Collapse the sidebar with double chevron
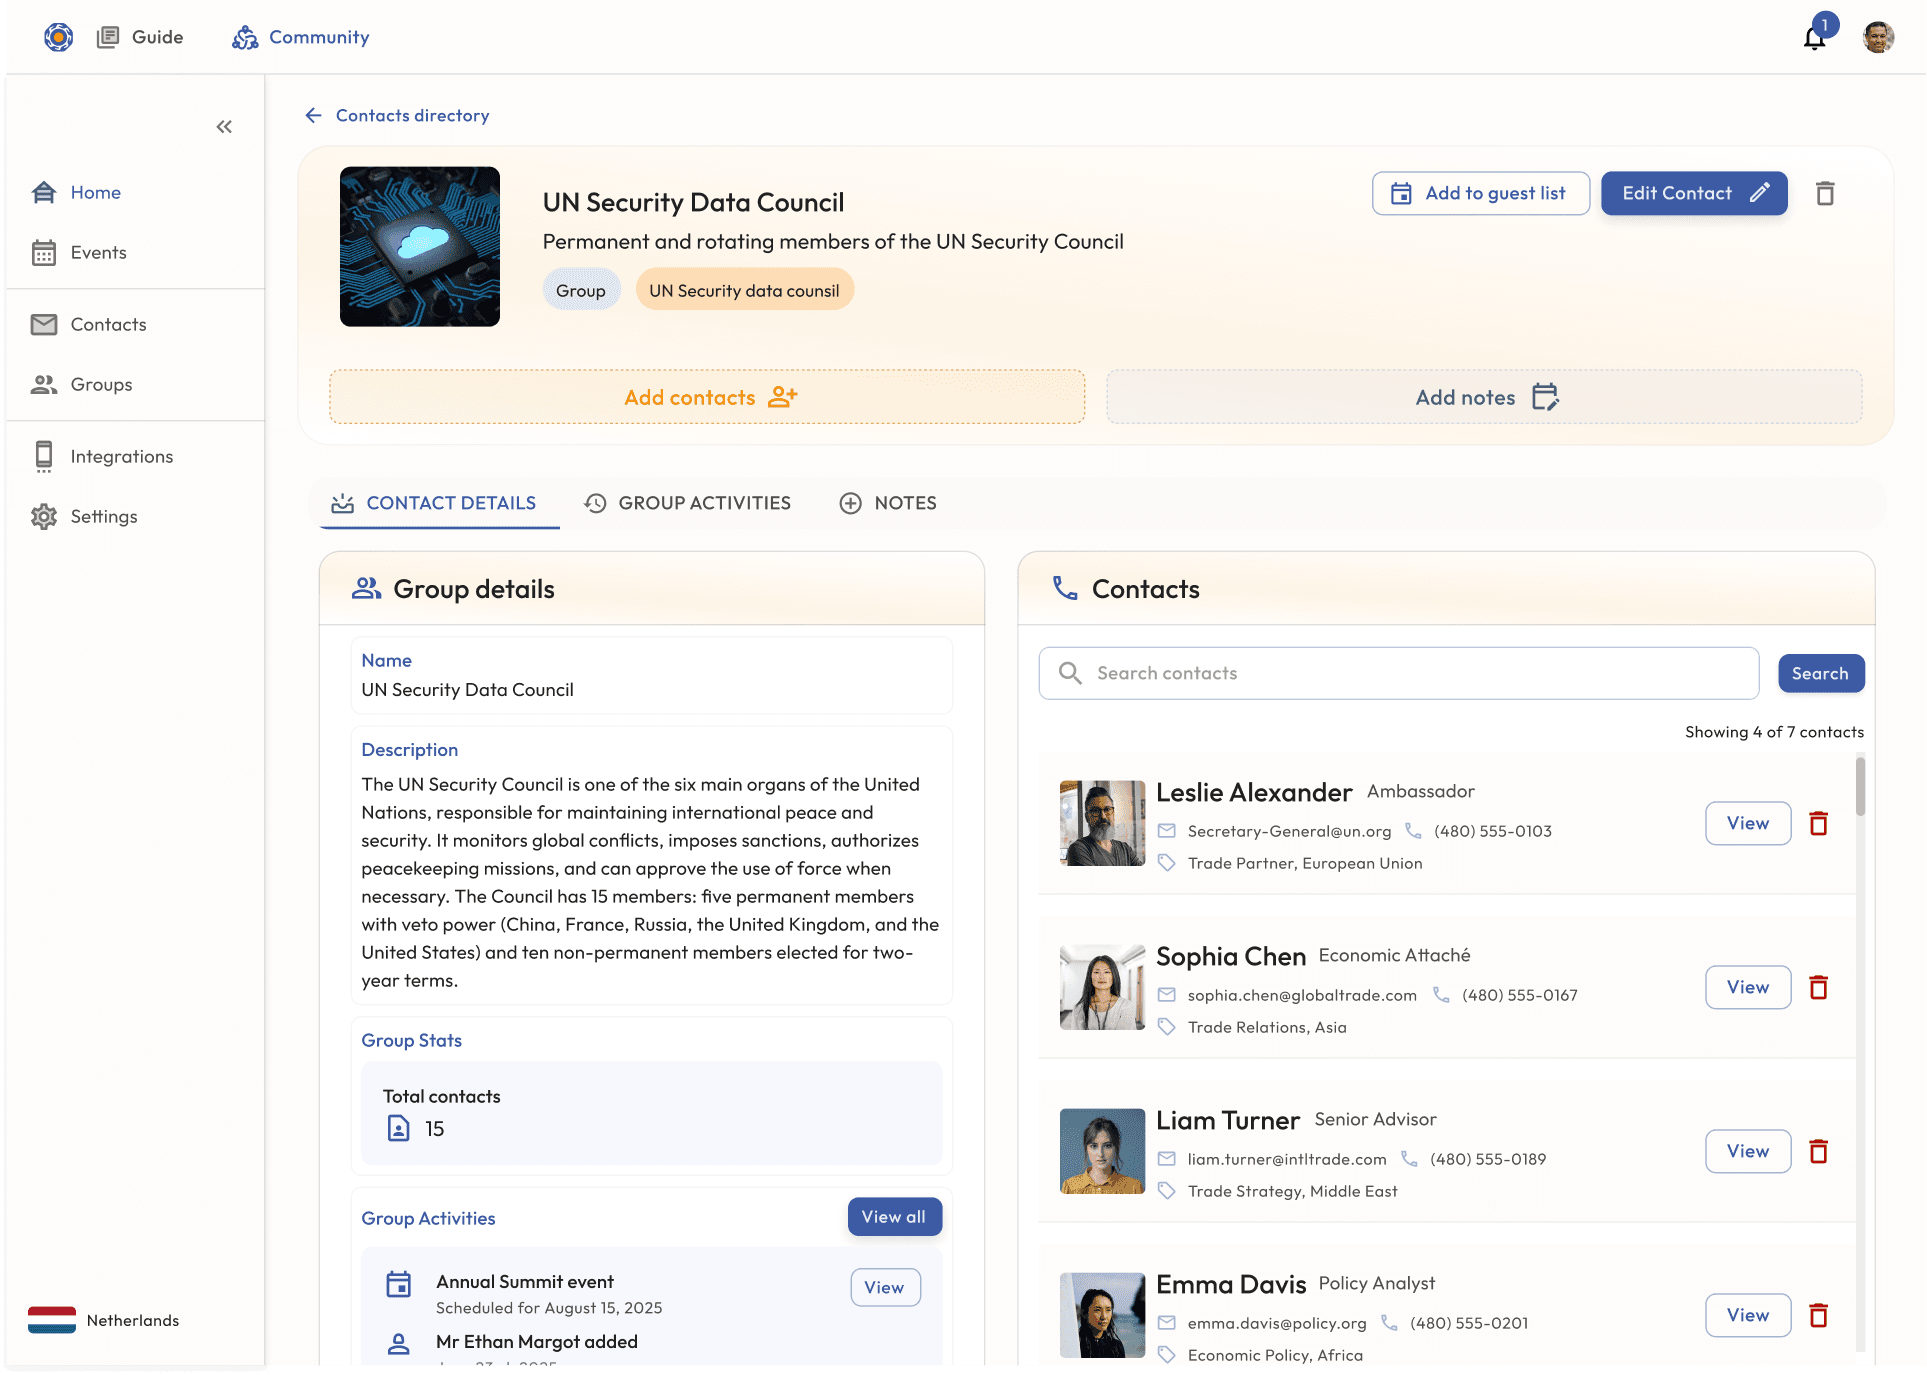Screen dimensions: 1927x1375 click(224, 126)
